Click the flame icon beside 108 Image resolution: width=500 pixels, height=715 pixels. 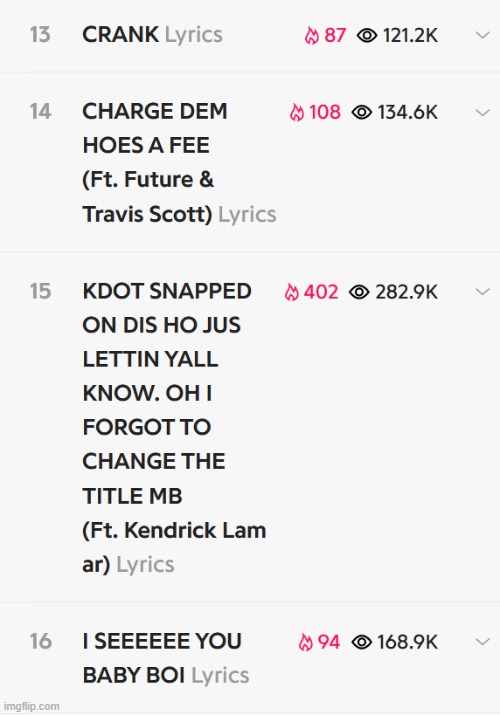[x=297, y=112]
